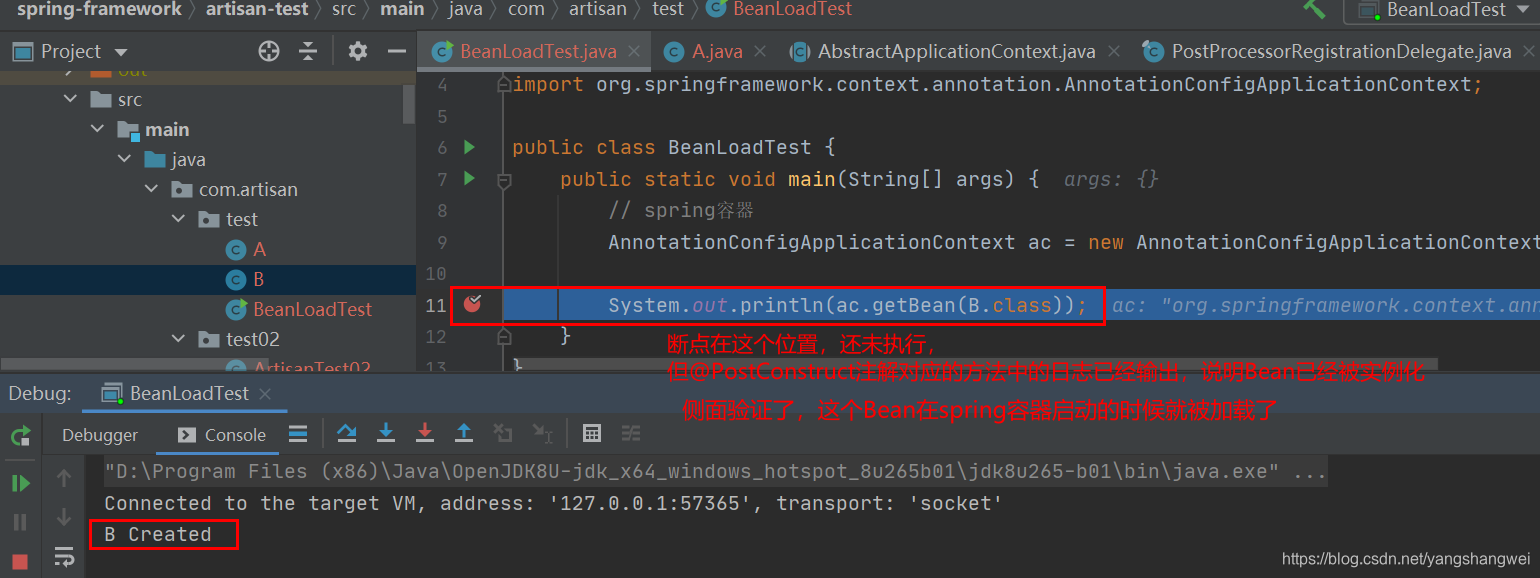The height and width of the screenshot is (578, 1540).
Task: Run the main method from the line 7 gutter
Action: (x=469, y=179)
